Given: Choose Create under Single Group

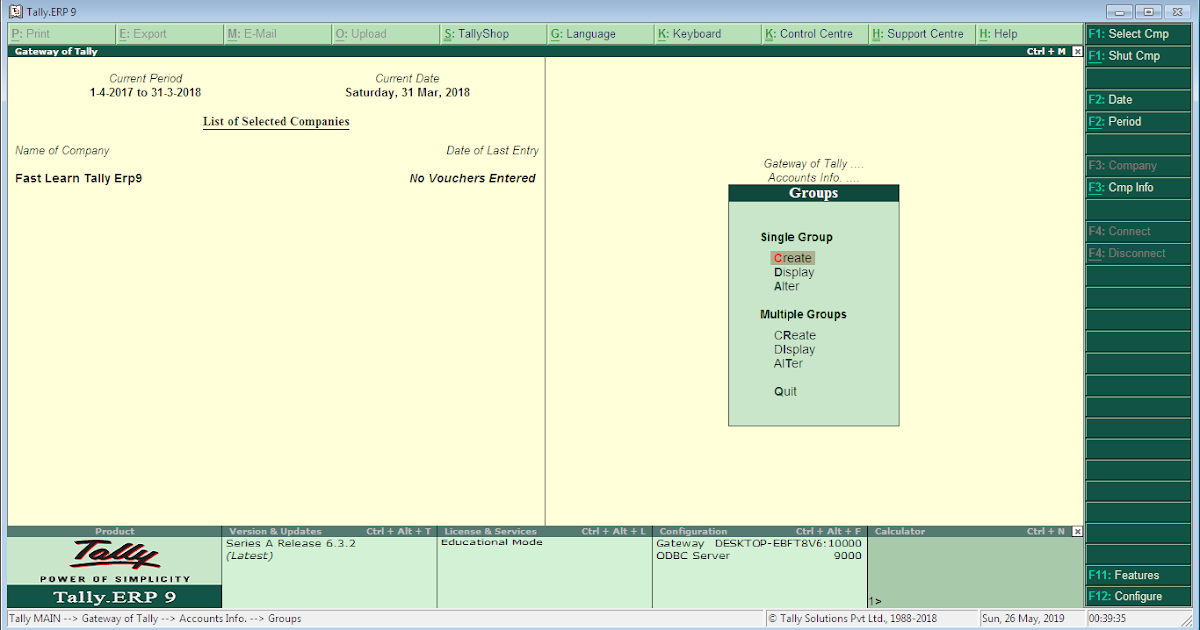Looking at the screenshot, I should tap(792, 257).
